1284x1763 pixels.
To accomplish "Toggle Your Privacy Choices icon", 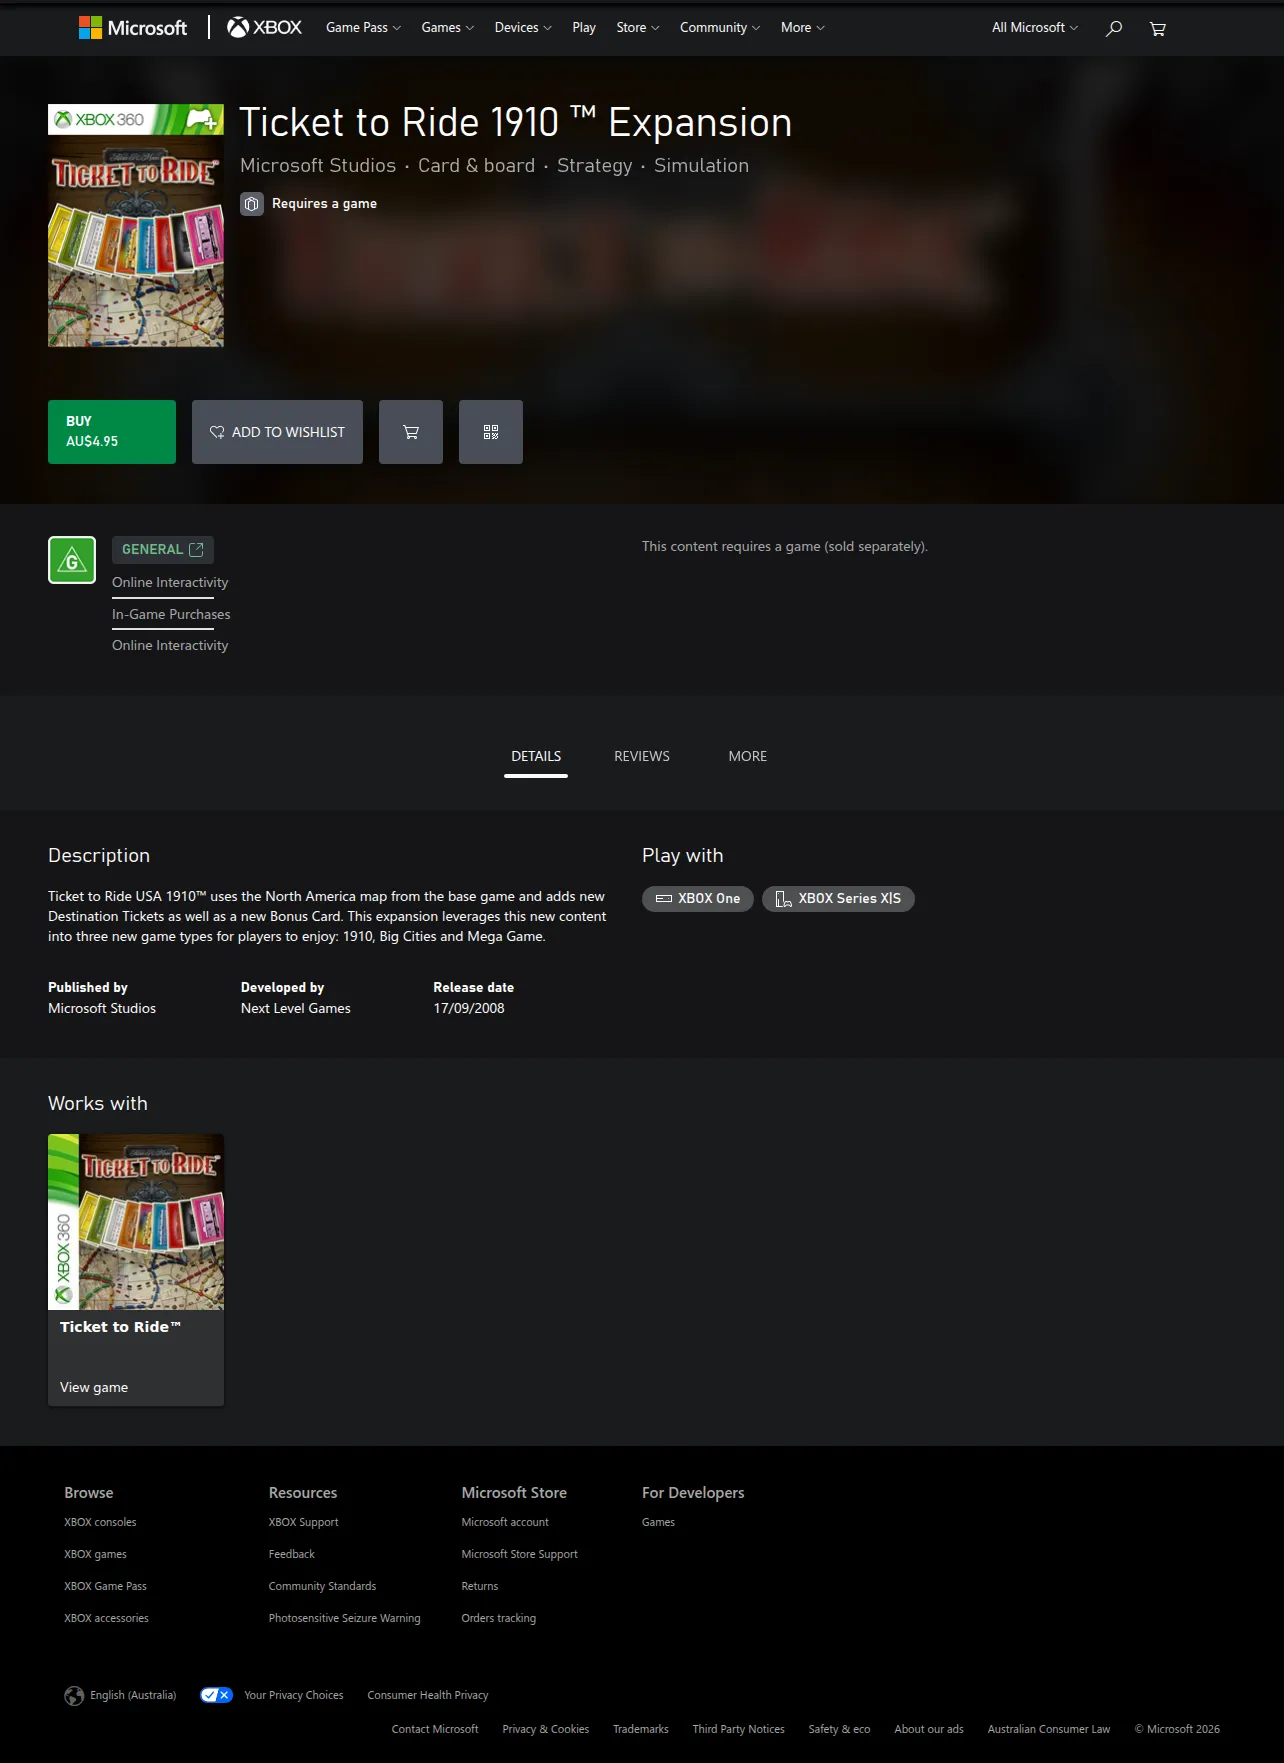I will coord(216,1695).
